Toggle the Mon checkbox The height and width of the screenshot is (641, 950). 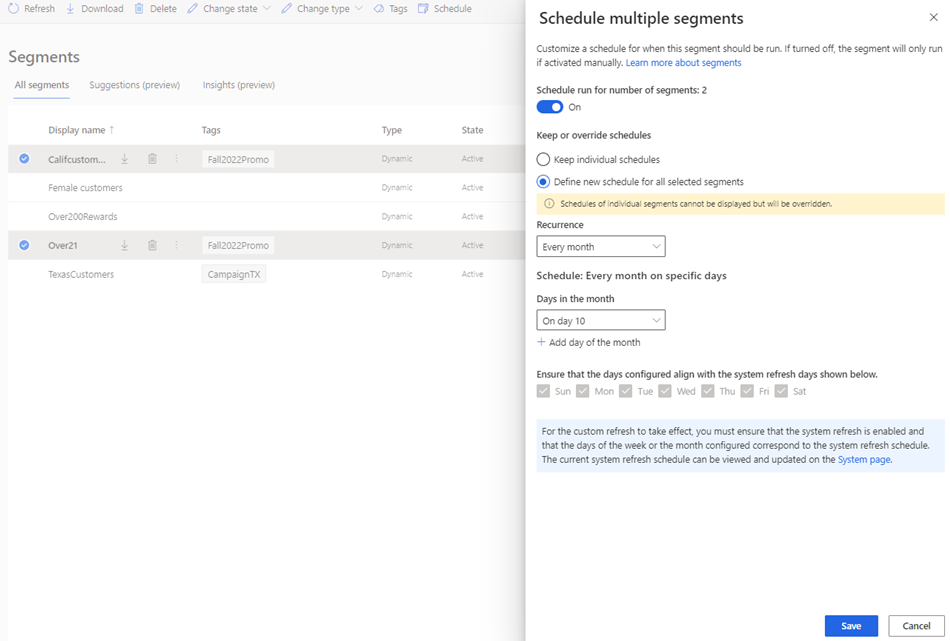click(583, 391)
